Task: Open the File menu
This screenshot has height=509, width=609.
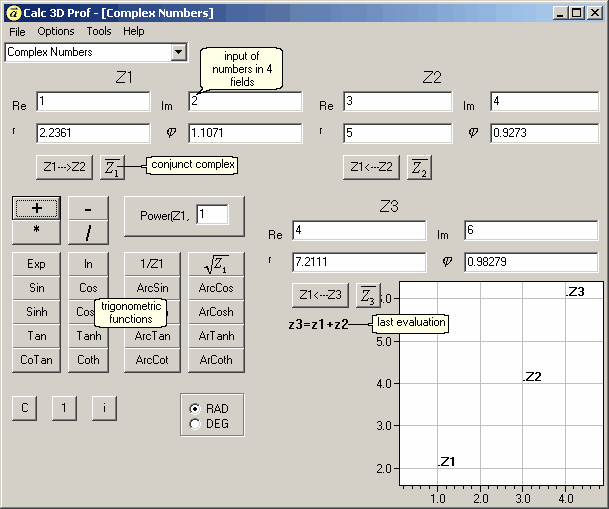Action: pos(17,32)
